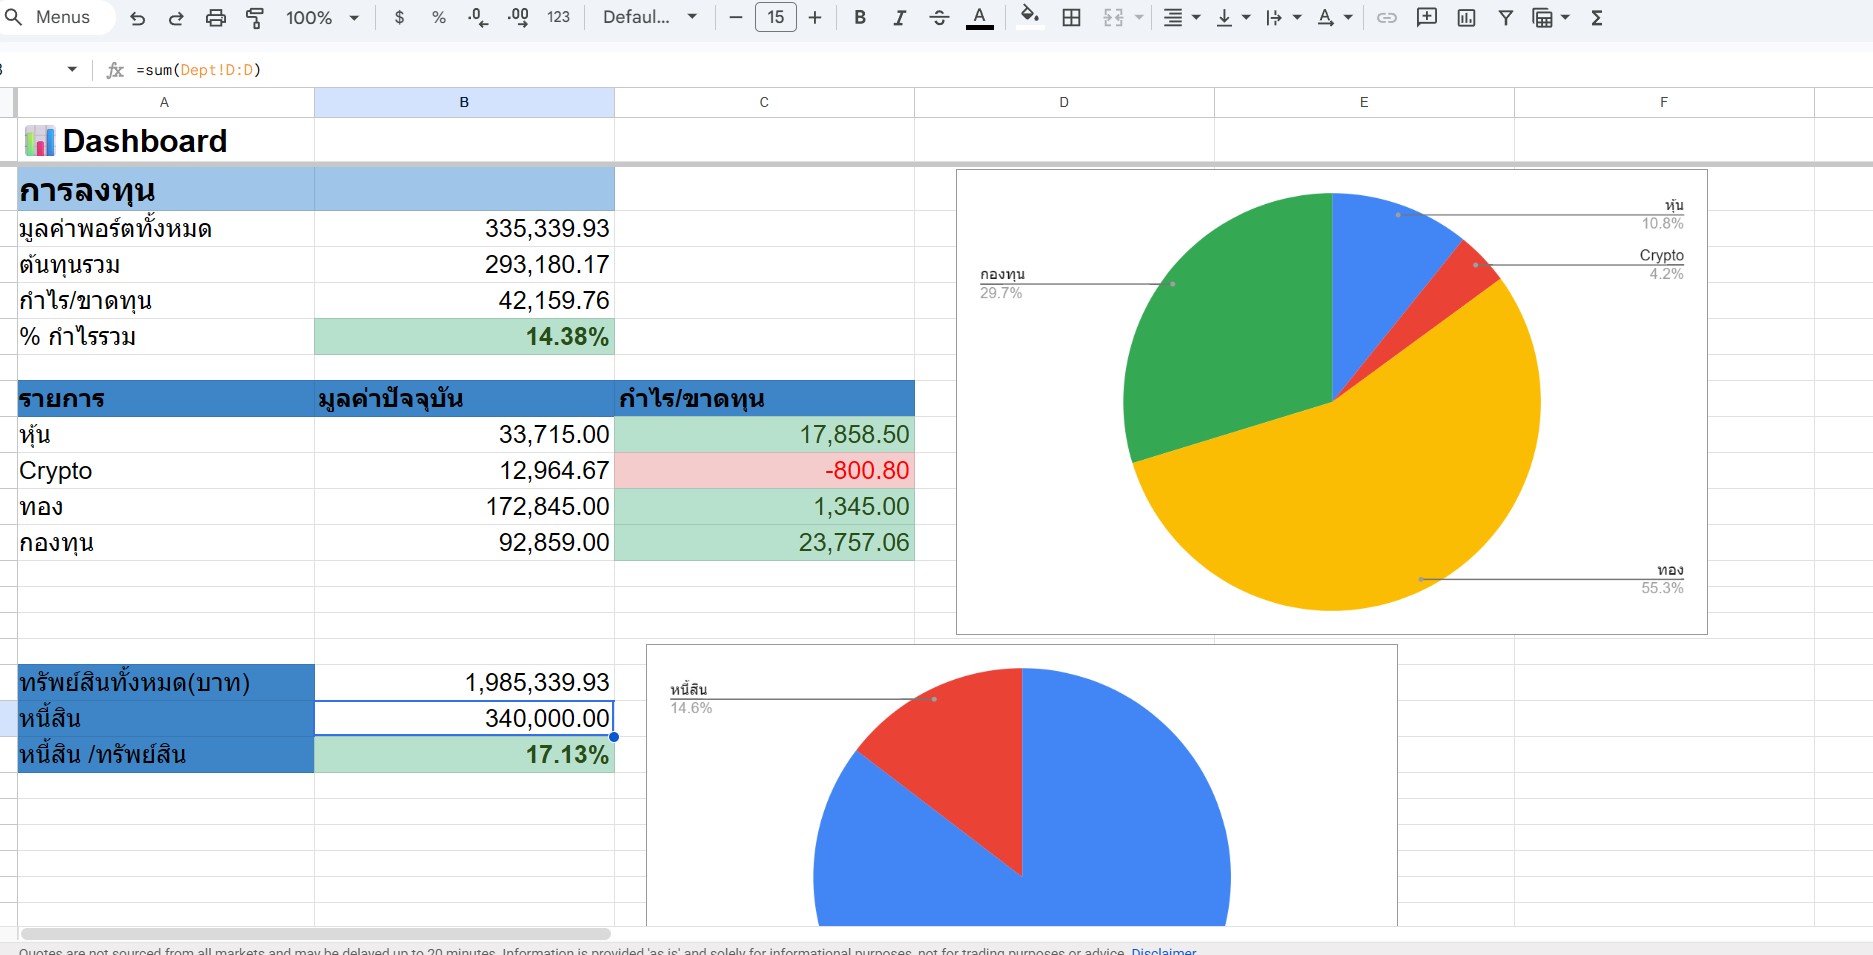This screenshot has width=1873, height=955.
Task: Toggle italic formatting
Action: tap(899, 18)
